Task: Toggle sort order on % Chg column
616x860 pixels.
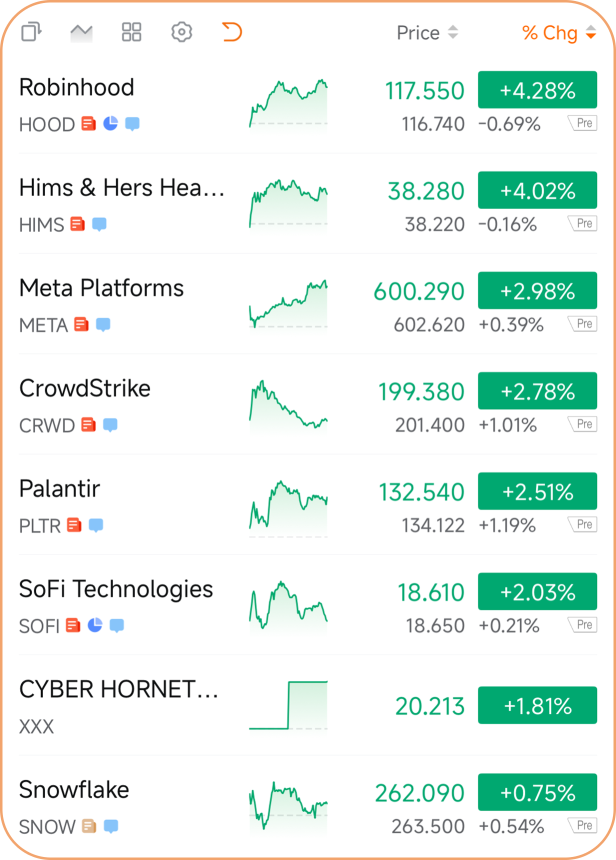Action: [558, 33]
